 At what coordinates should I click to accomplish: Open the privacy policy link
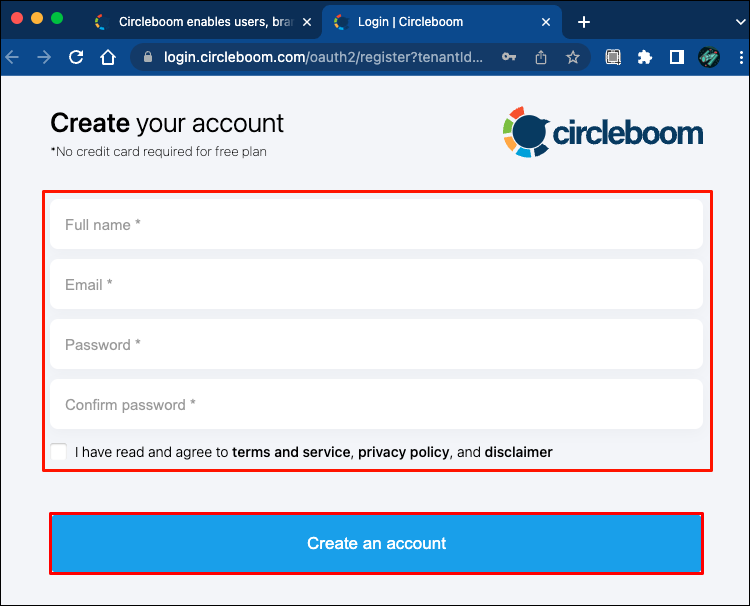403,452
